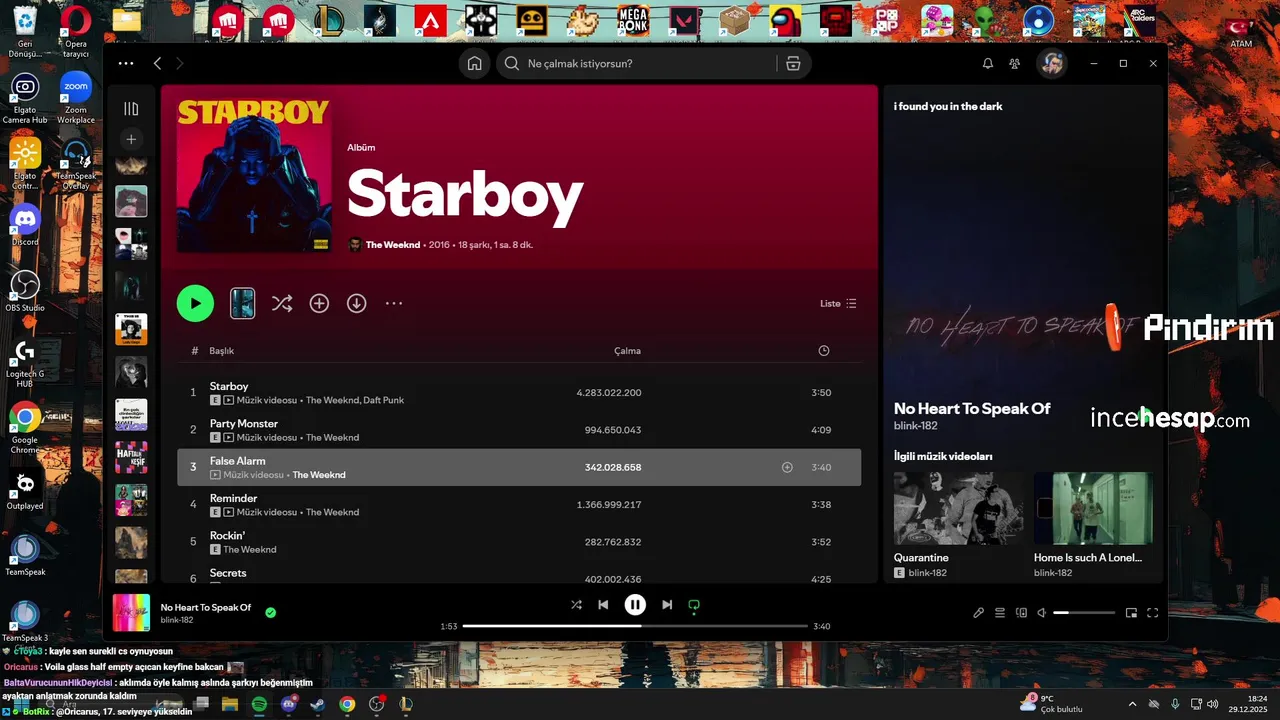Image resolution: width=1280 pixels, height=720 pixels.
Task: Open lyrics microphone icon in player bar
Action: point(979,612)
